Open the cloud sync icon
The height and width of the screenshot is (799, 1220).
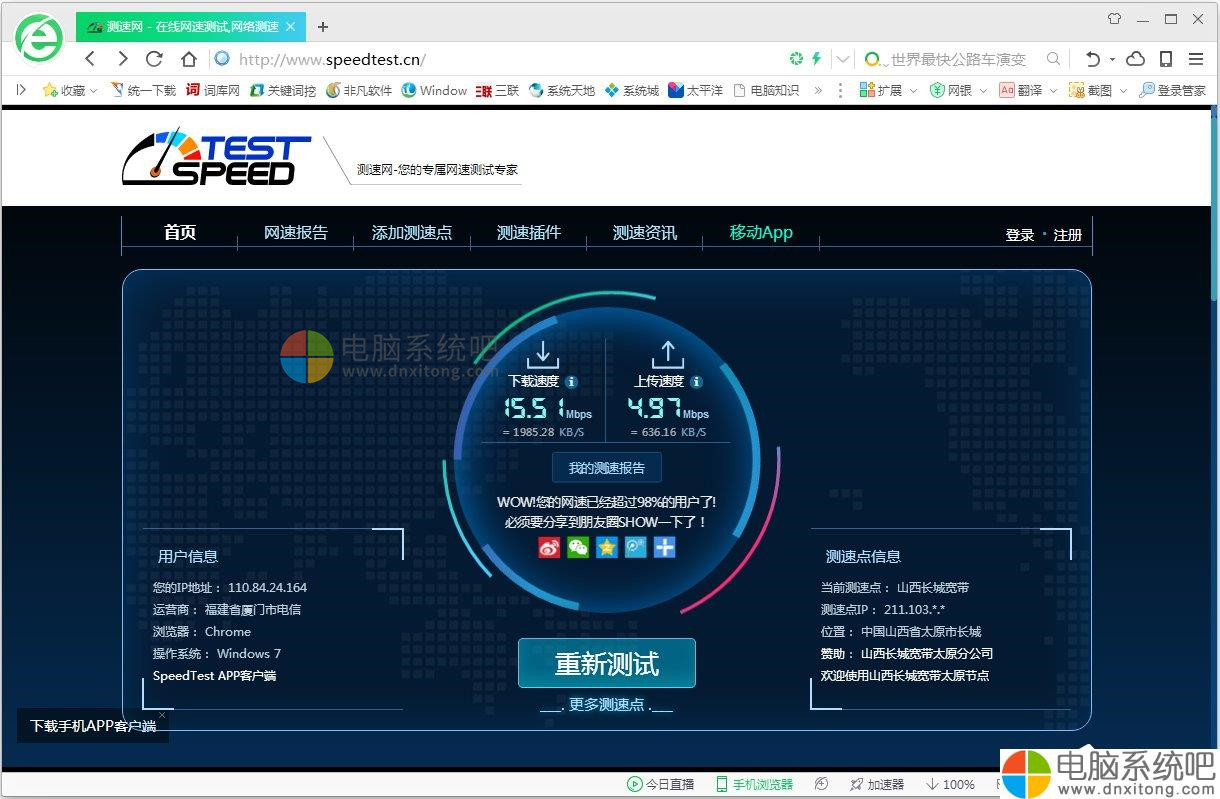(x=1135, y=59)
